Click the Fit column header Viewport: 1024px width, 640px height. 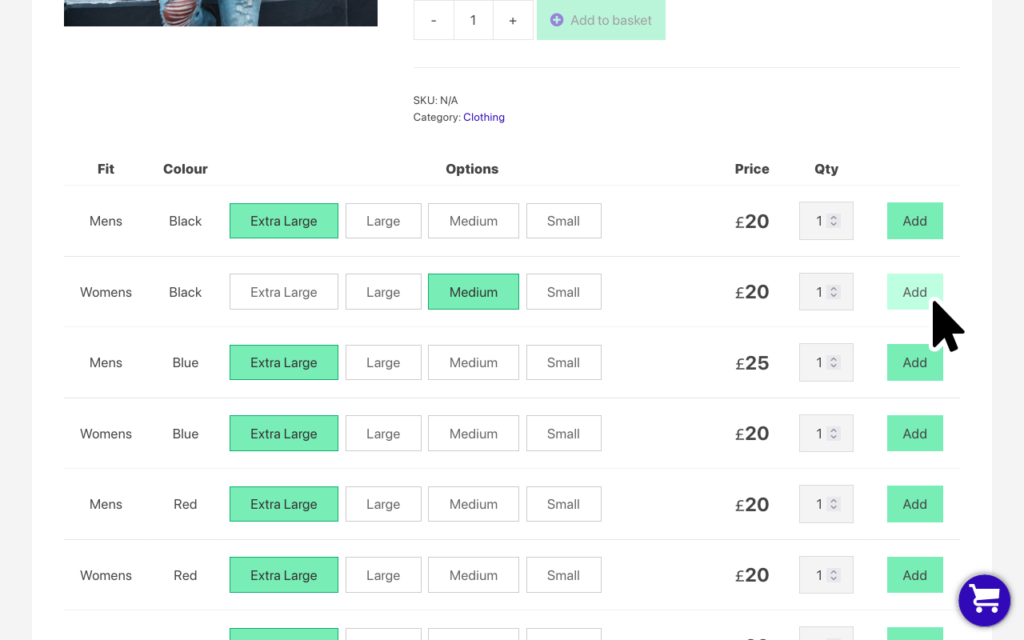coord(106,169)
